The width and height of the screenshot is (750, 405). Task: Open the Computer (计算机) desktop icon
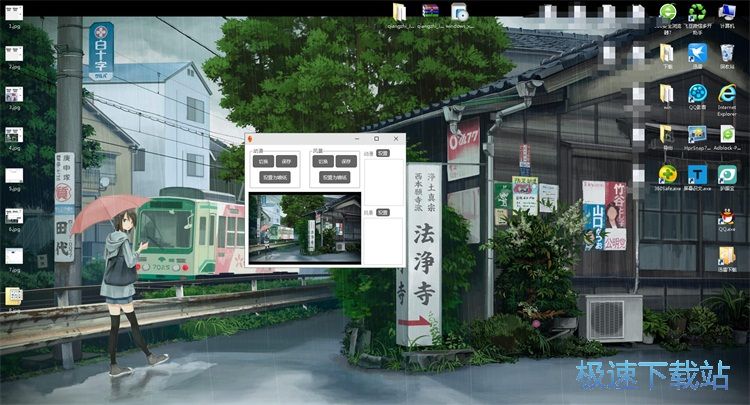click(727, 15)
